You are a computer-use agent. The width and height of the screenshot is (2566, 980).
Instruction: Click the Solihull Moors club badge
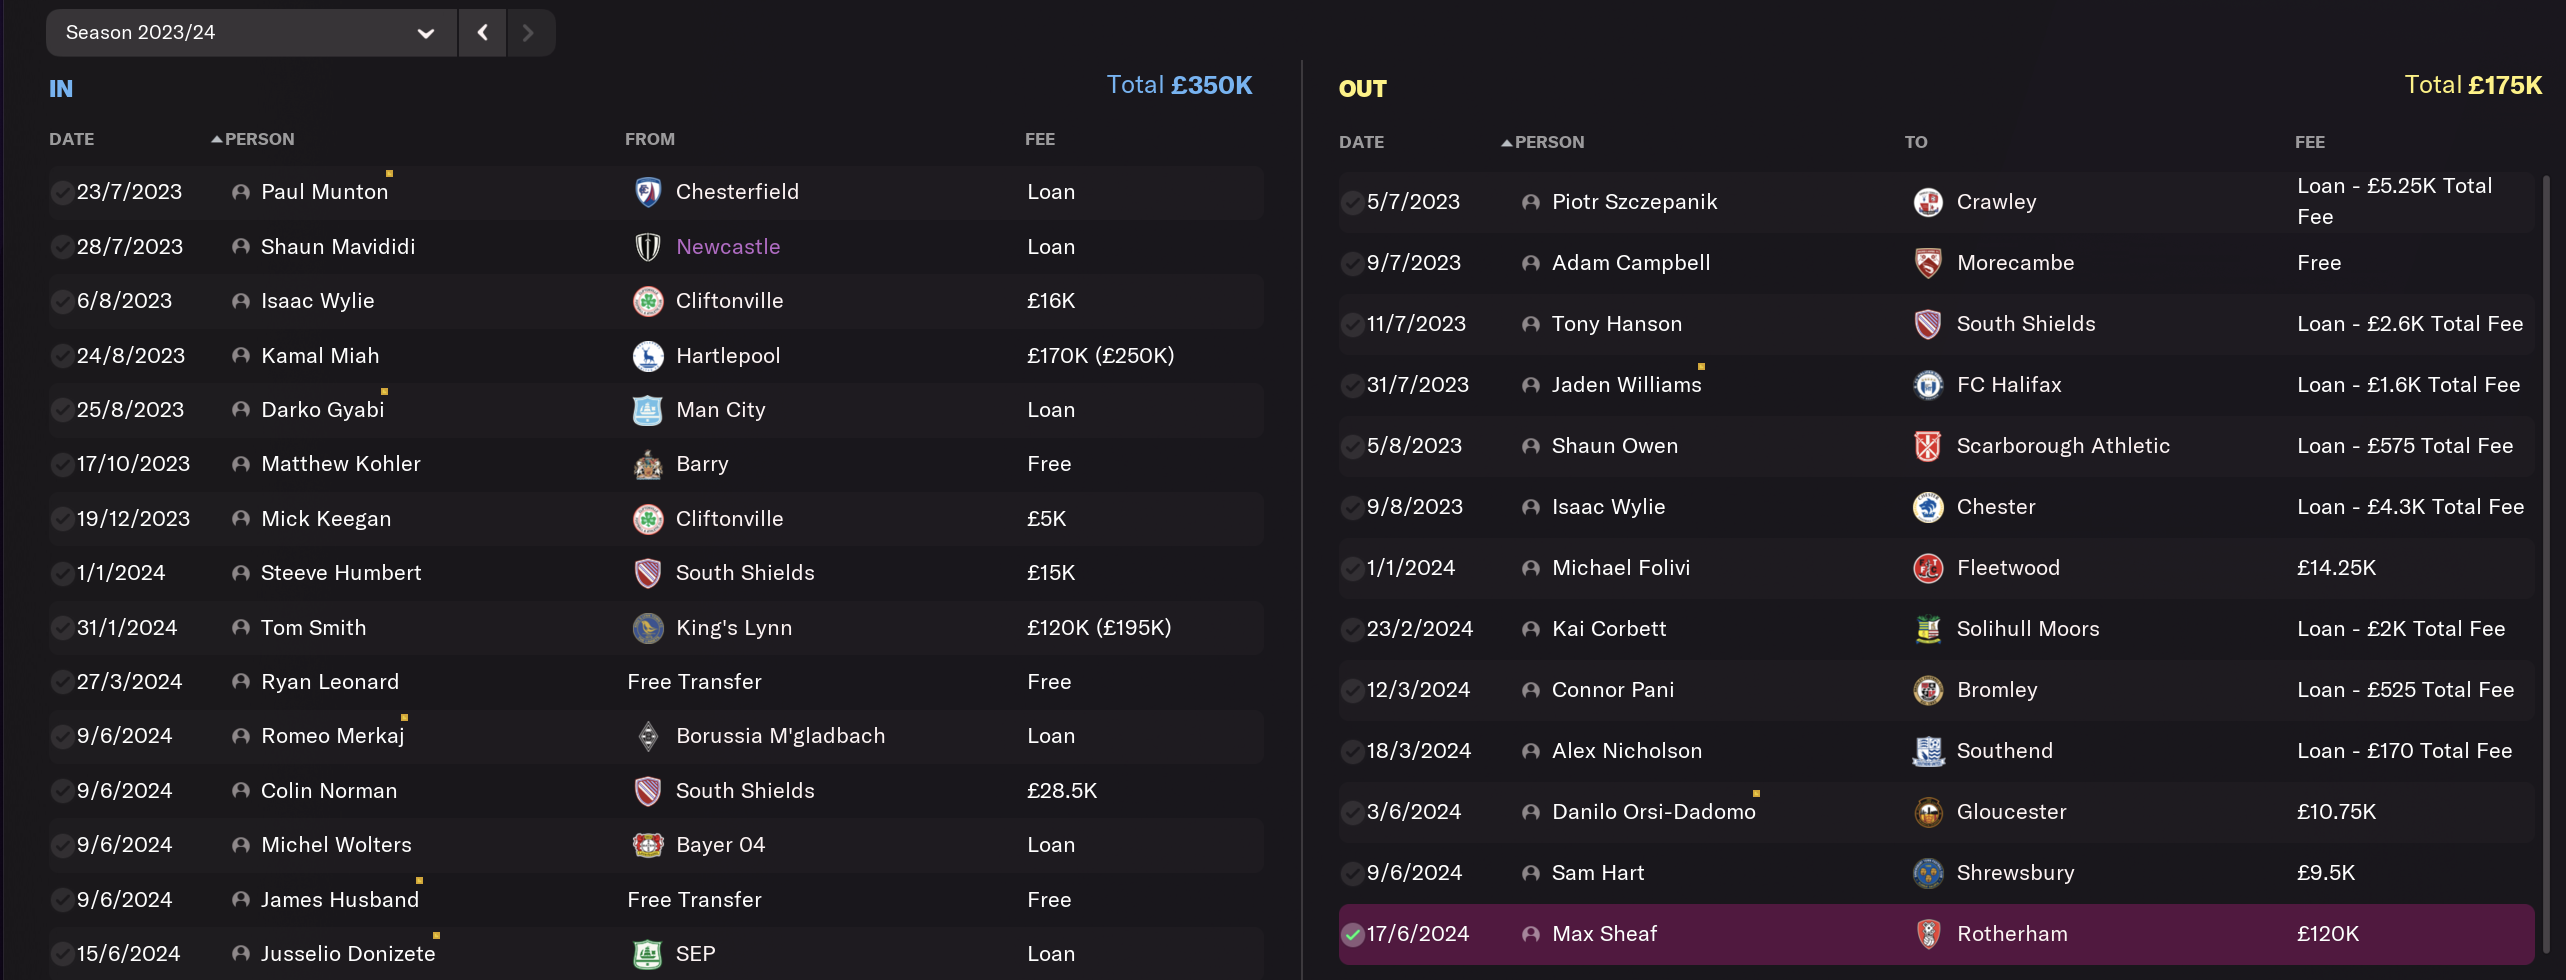(x=1928, y=629)
